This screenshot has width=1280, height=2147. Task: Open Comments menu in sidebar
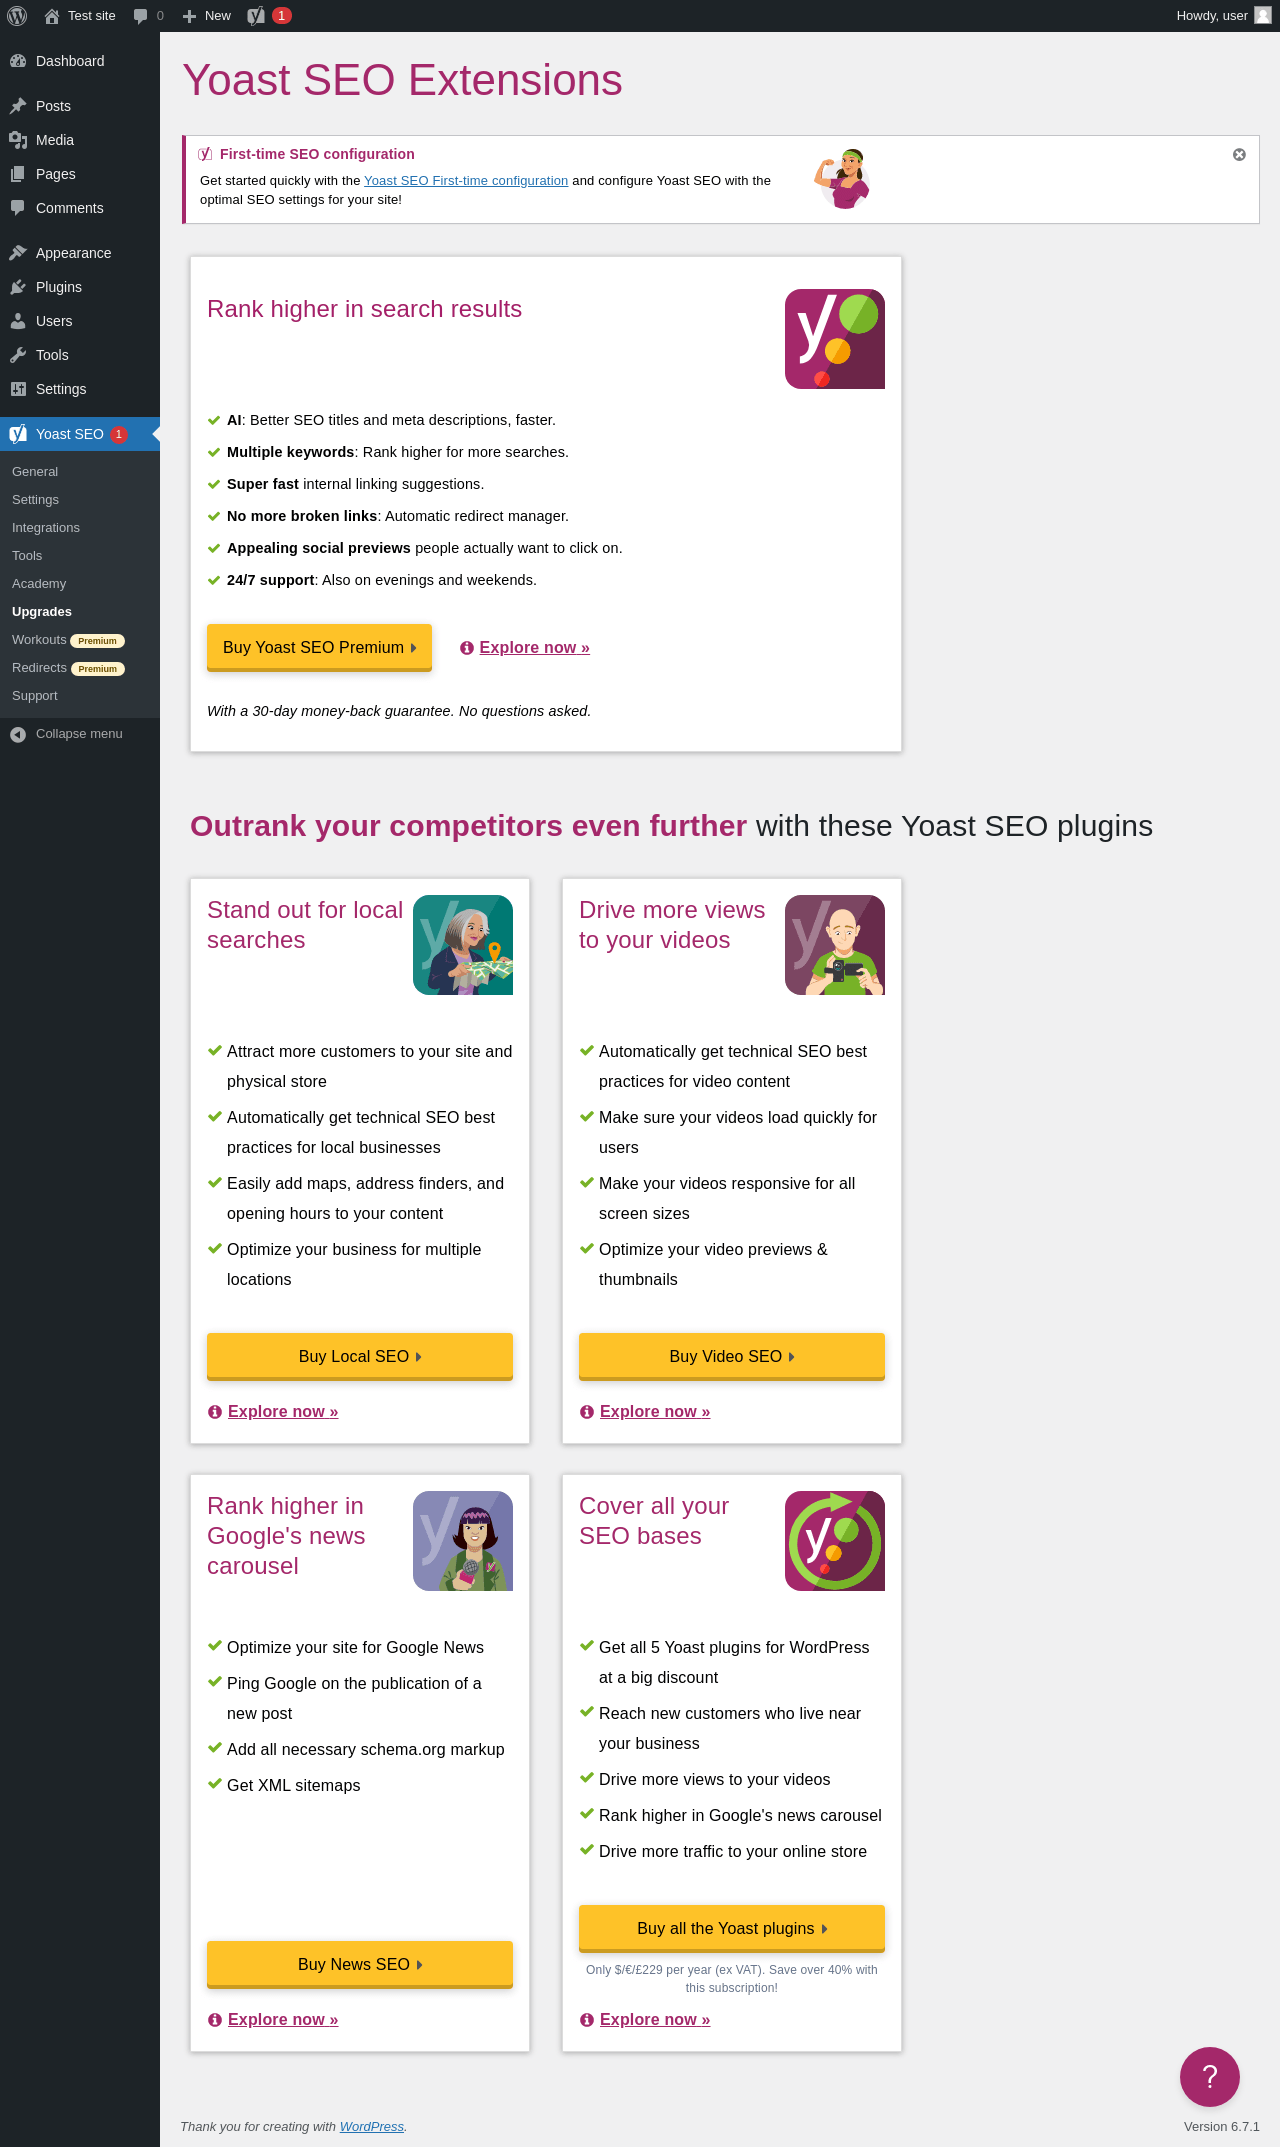(80, 208)
